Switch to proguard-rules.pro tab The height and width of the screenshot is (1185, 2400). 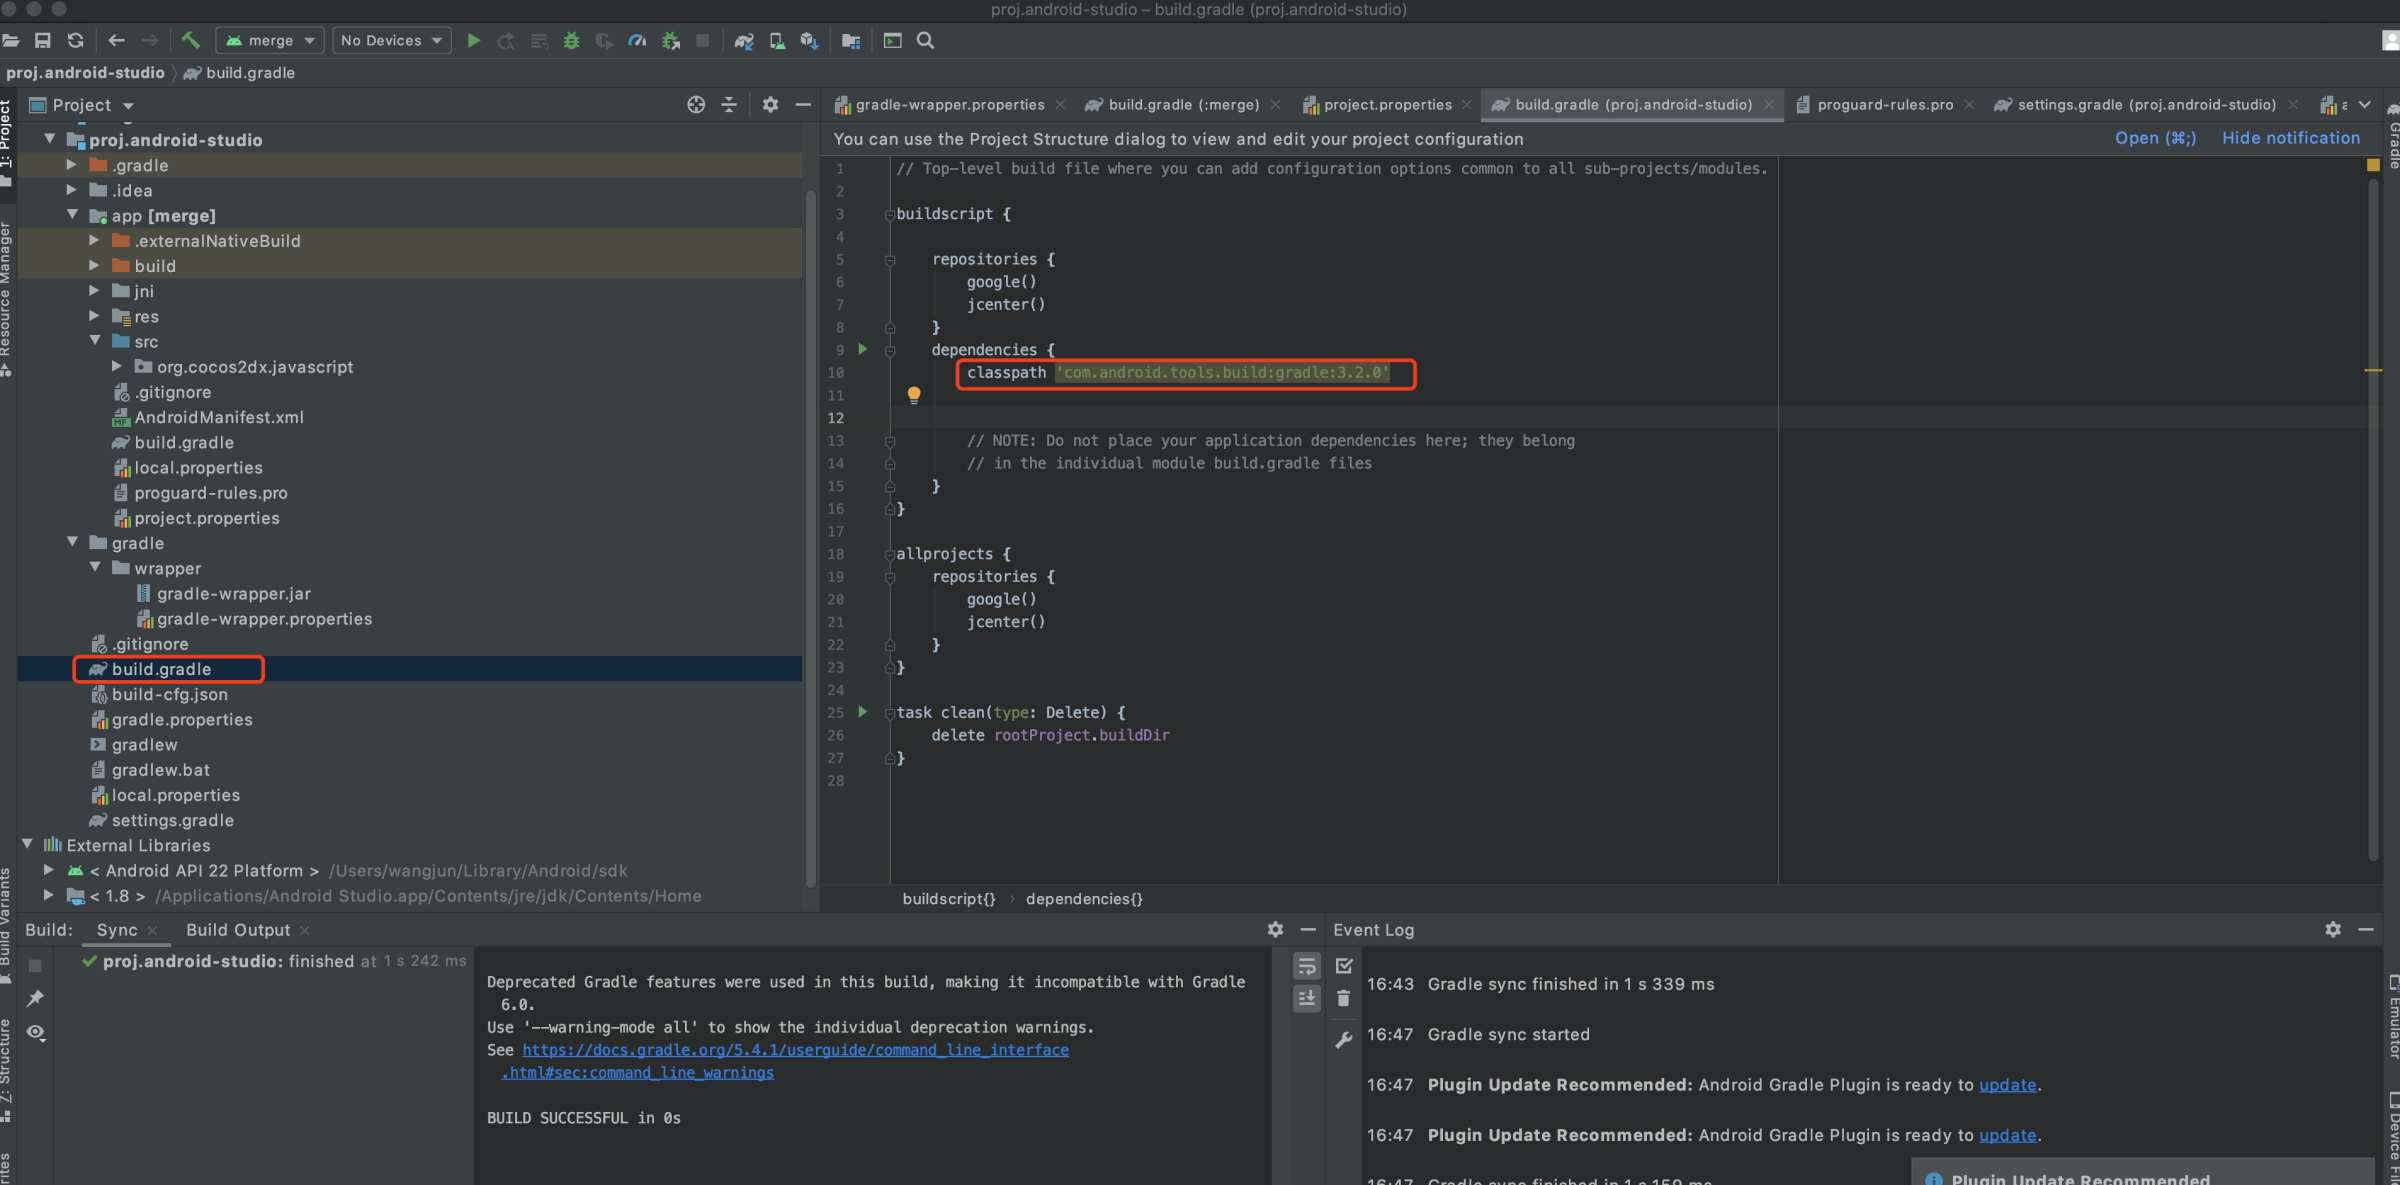click(1884, 105)
